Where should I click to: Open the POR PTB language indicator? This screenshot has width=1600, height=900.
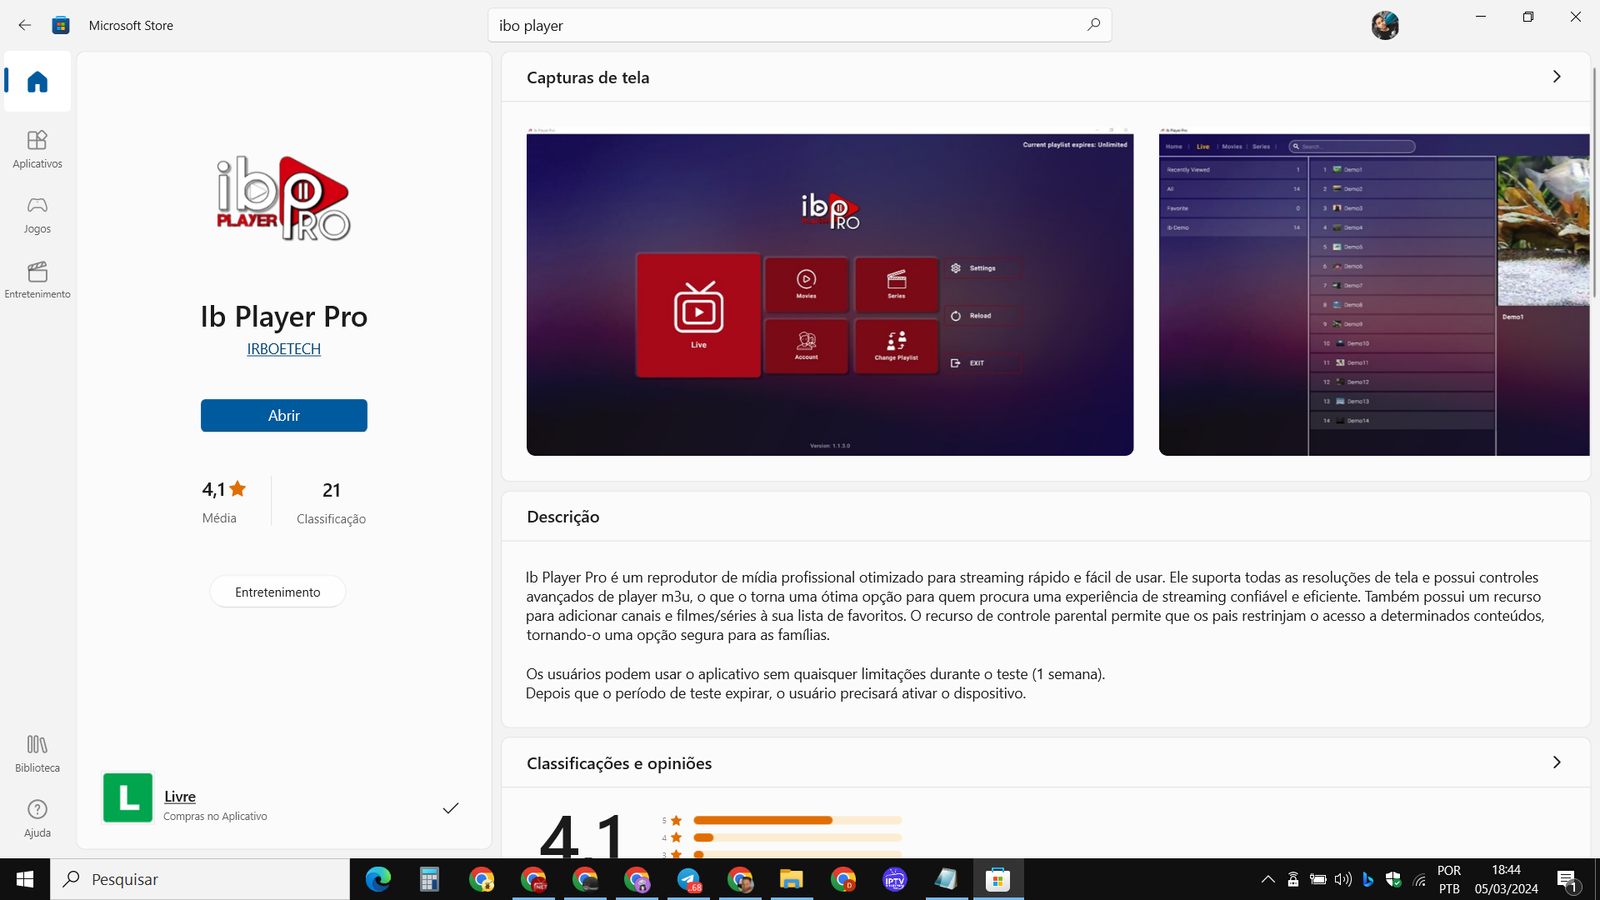click(x=1447, y=879)
